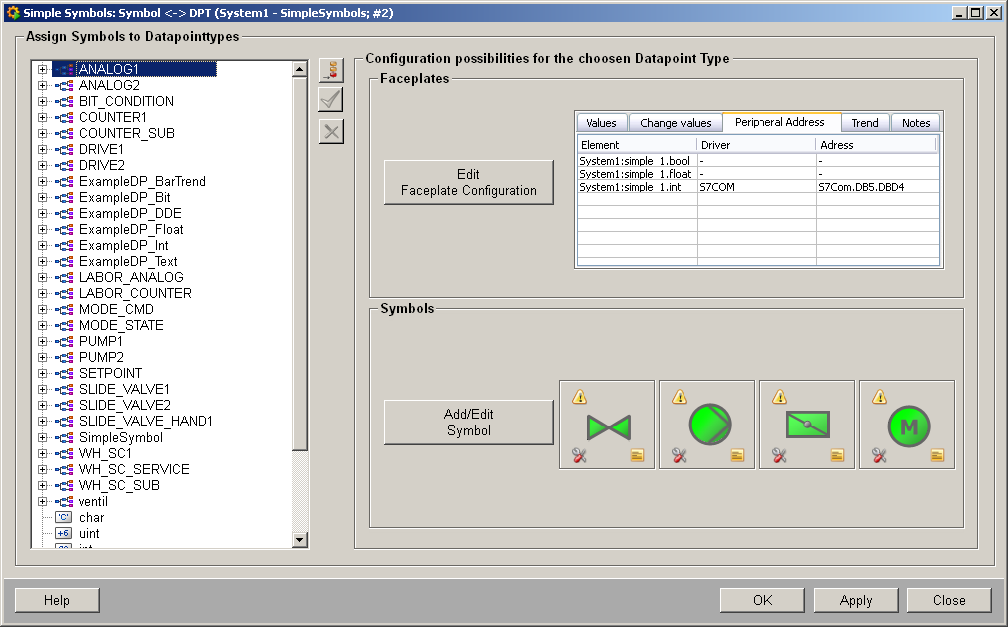Click the tools icon on the pump symbol tile
This screenshot has width=1008, height=627.
tap(679, 455)
